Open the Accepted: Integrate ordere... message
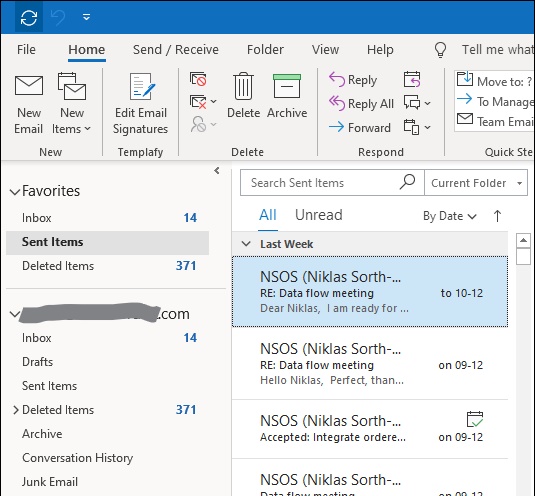This screenshot has width=535, height=496. coord(370,429)
